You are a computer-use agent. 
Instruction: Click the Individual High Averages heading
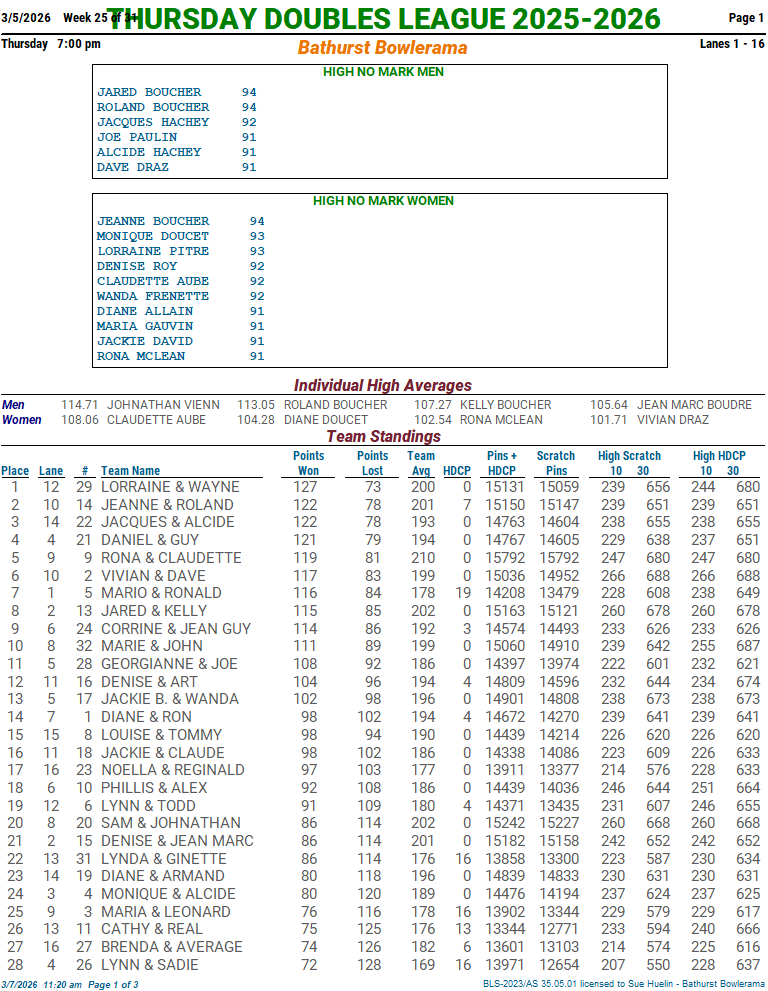pos(383,385)
